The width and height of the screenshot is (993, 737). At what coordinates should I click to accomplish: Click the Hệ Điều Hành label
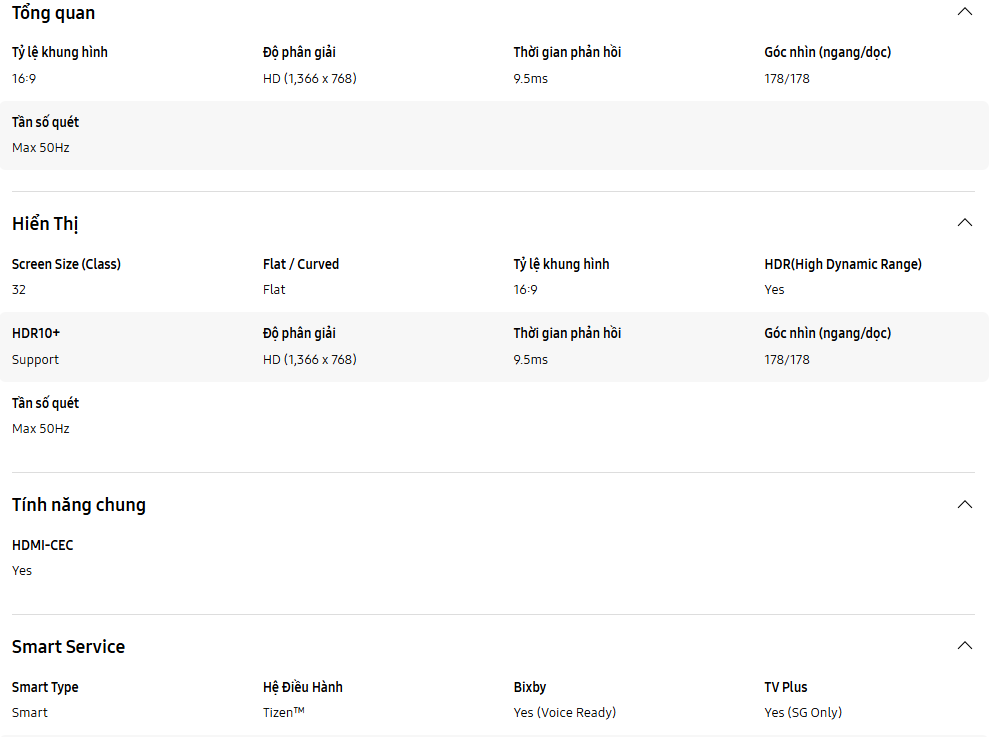303,687
